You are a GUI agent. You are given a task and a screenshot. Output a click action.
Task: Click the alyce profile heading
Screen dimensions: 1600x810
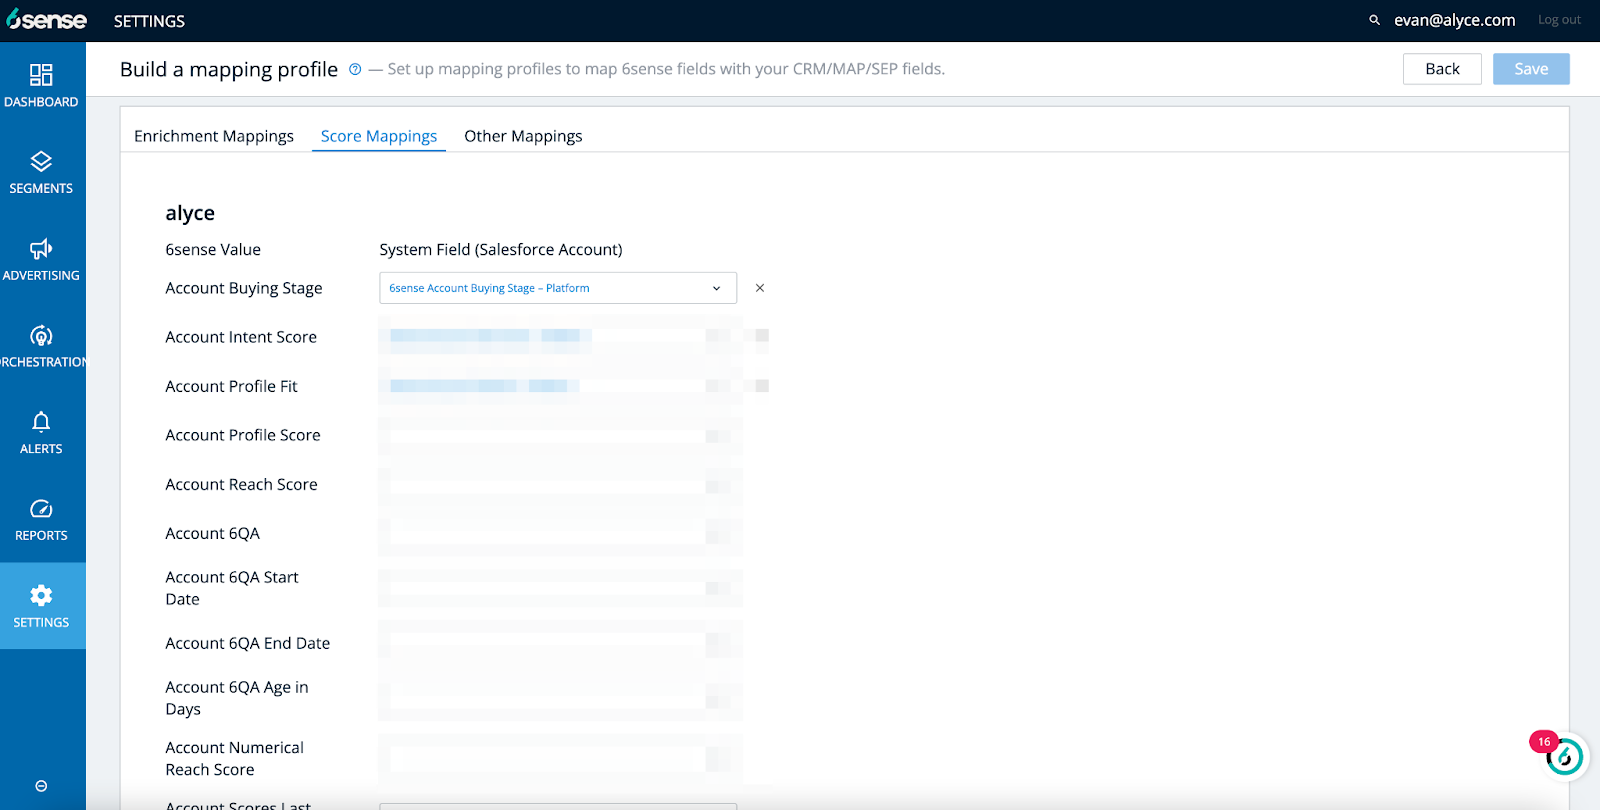click(x=190, y=213)
